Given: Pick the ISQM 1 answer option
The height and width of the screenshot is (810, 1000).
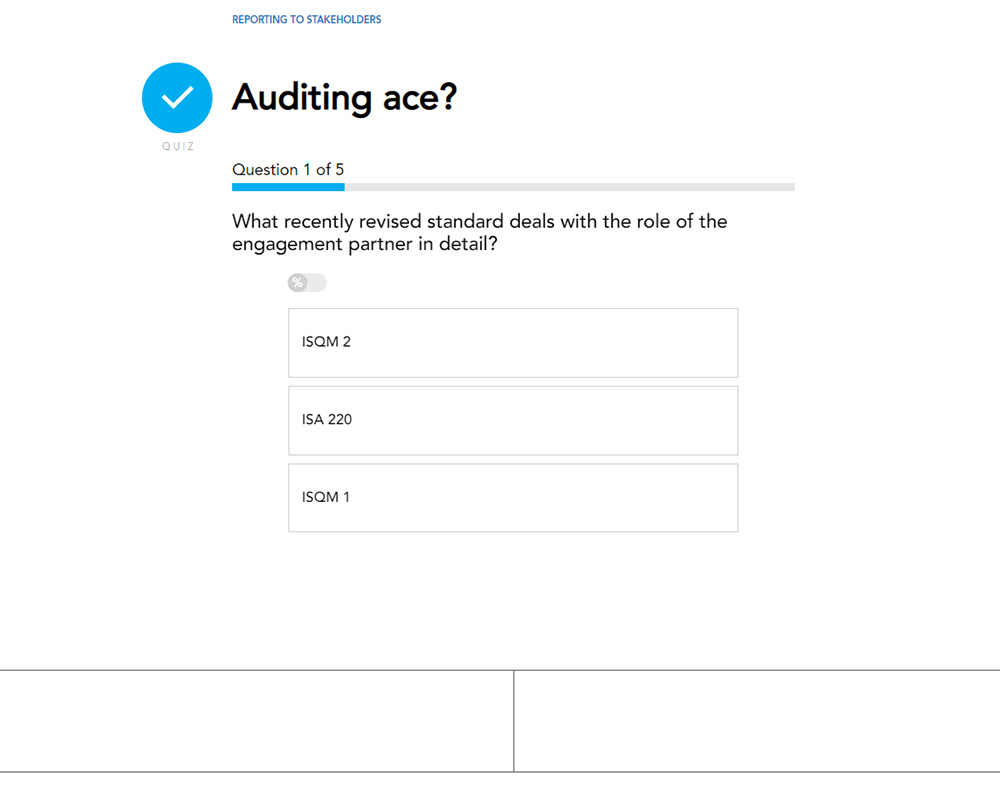Looking at the screenshot, I should [x=513, y=498].
